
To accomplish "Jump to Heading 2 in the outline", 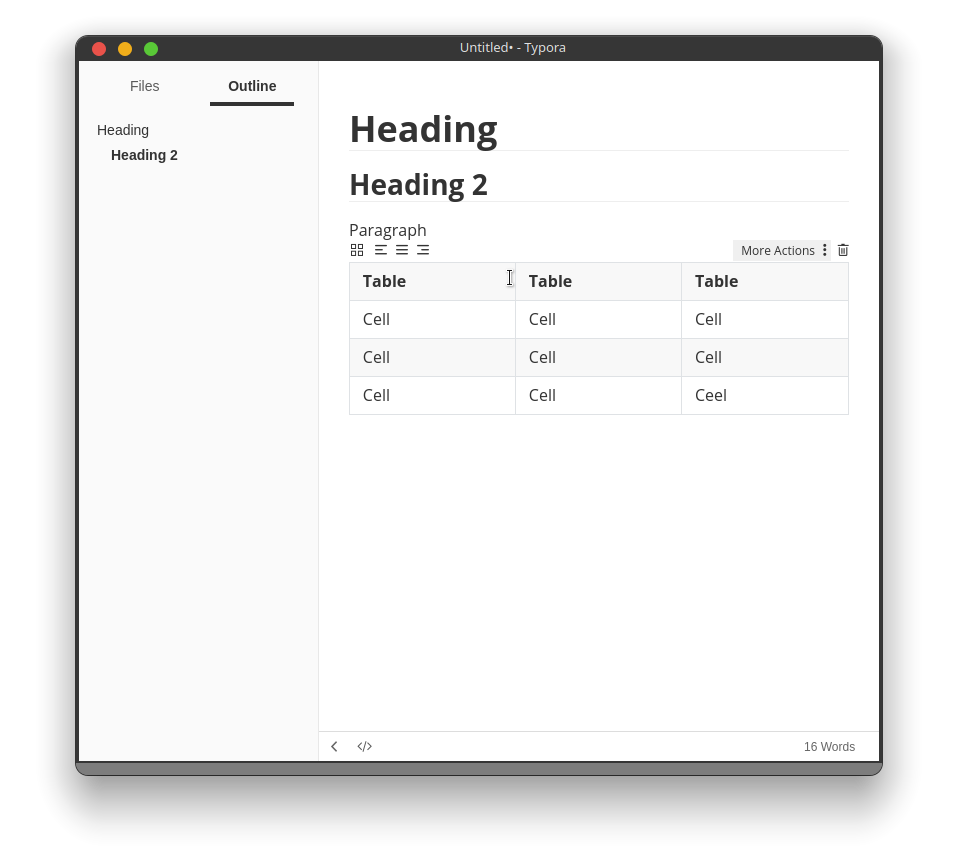I will pos(144,155).
